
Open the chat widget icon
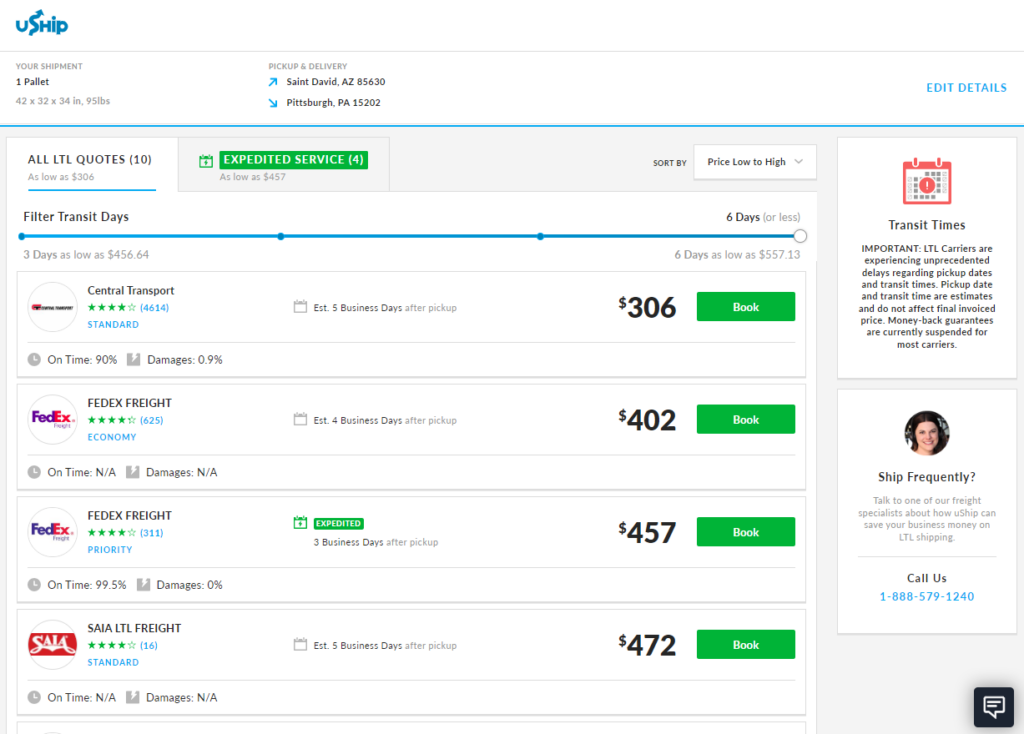coord(993,707)
